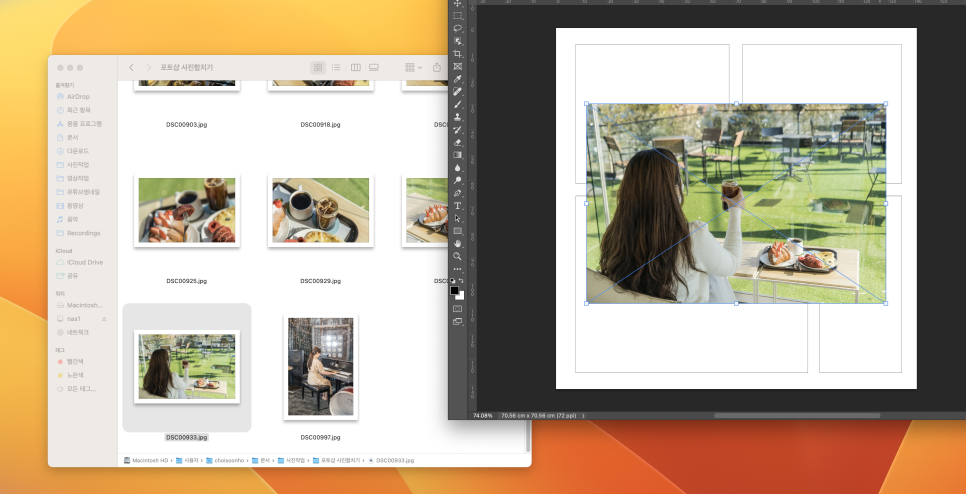Select the Hand tool
Viewport: 966px width, 494px height.
pyautogui.click(x=458, y=243)
